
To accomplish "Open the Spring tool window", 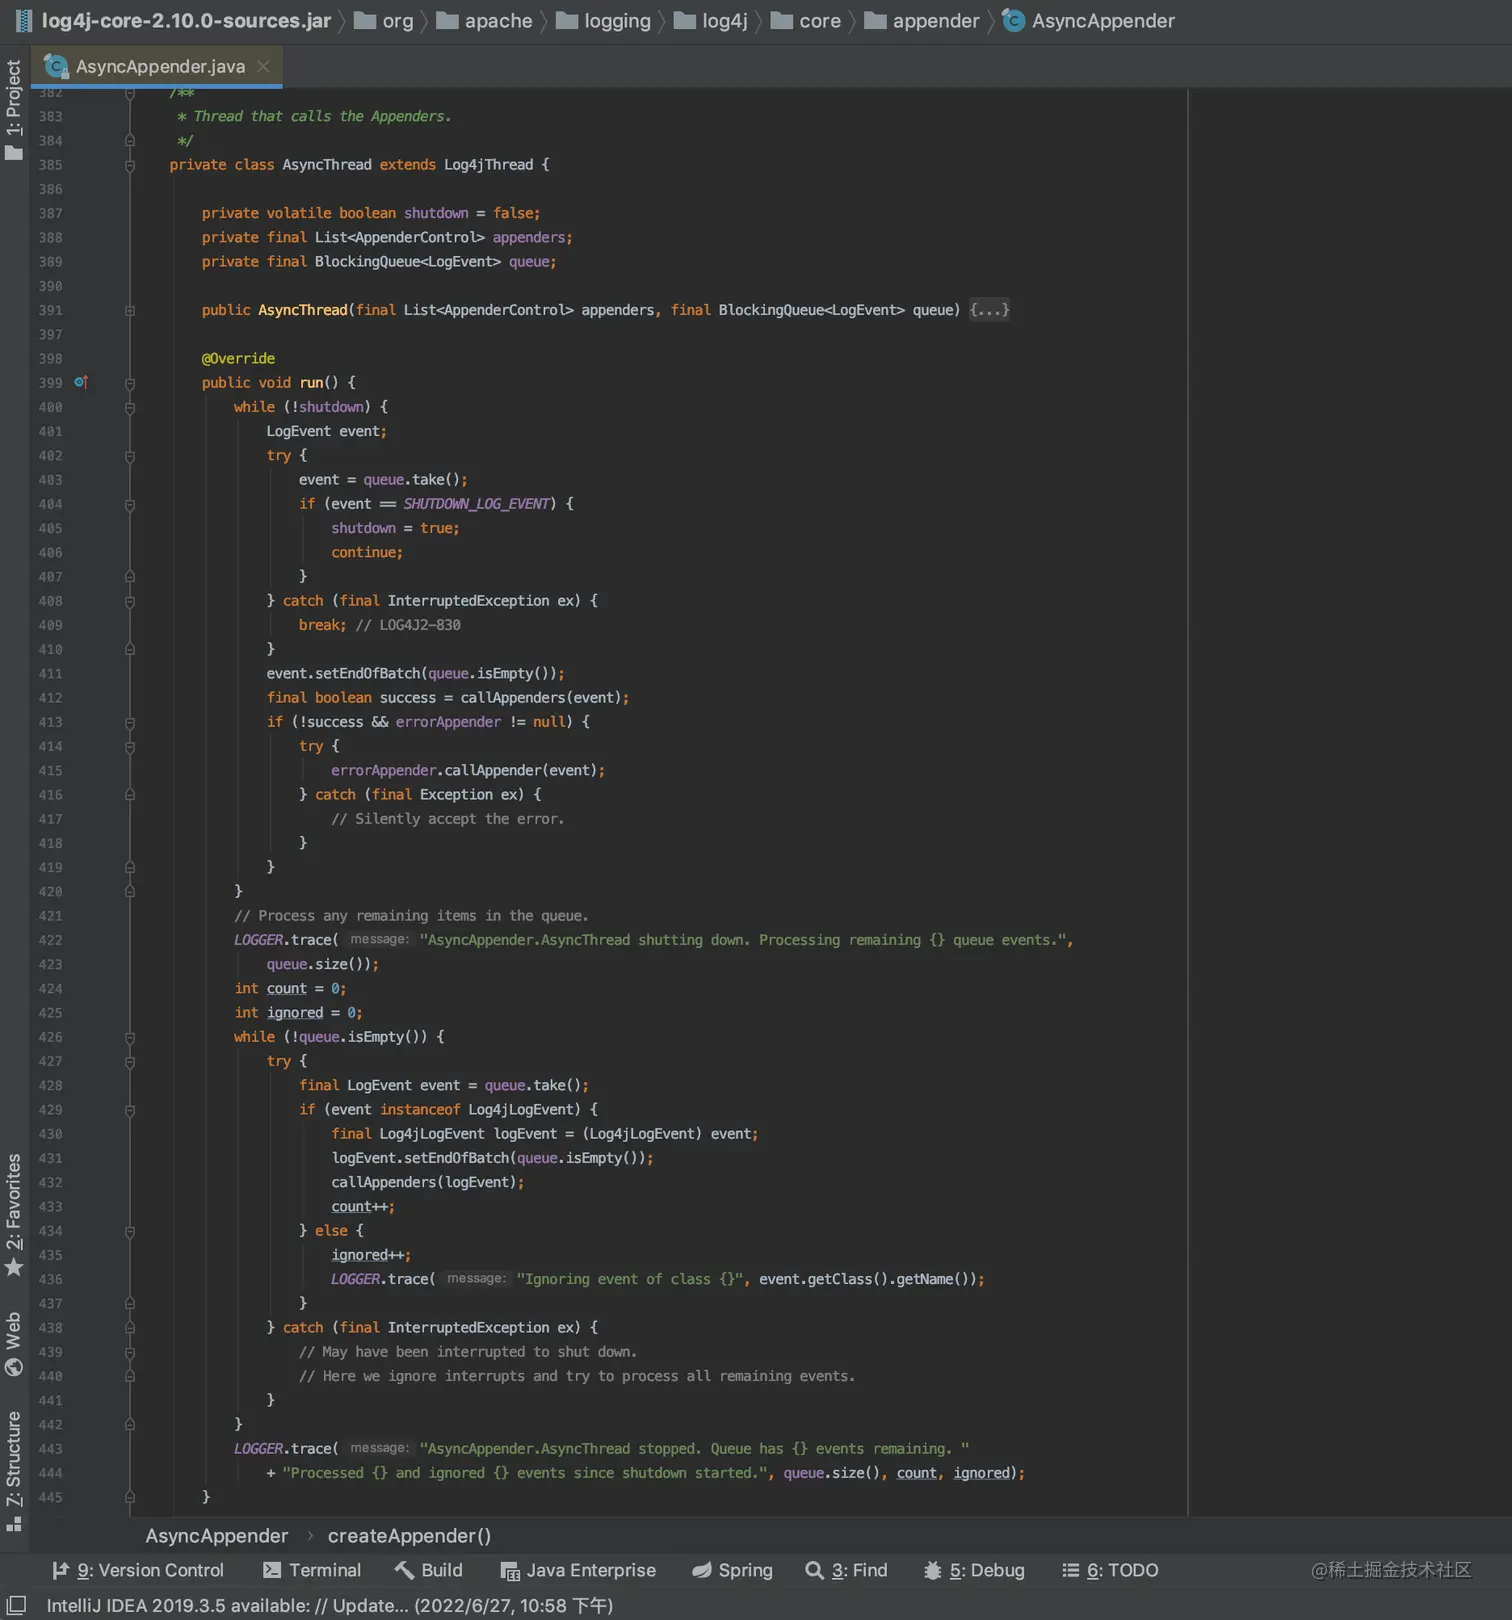I will 733,1570.
